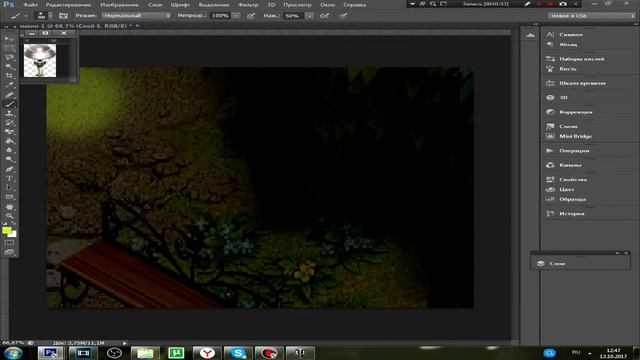The height and width of the screenshot is (360, 640).
Task: Open the status bar document info arrow
Action: coord(125,343)
